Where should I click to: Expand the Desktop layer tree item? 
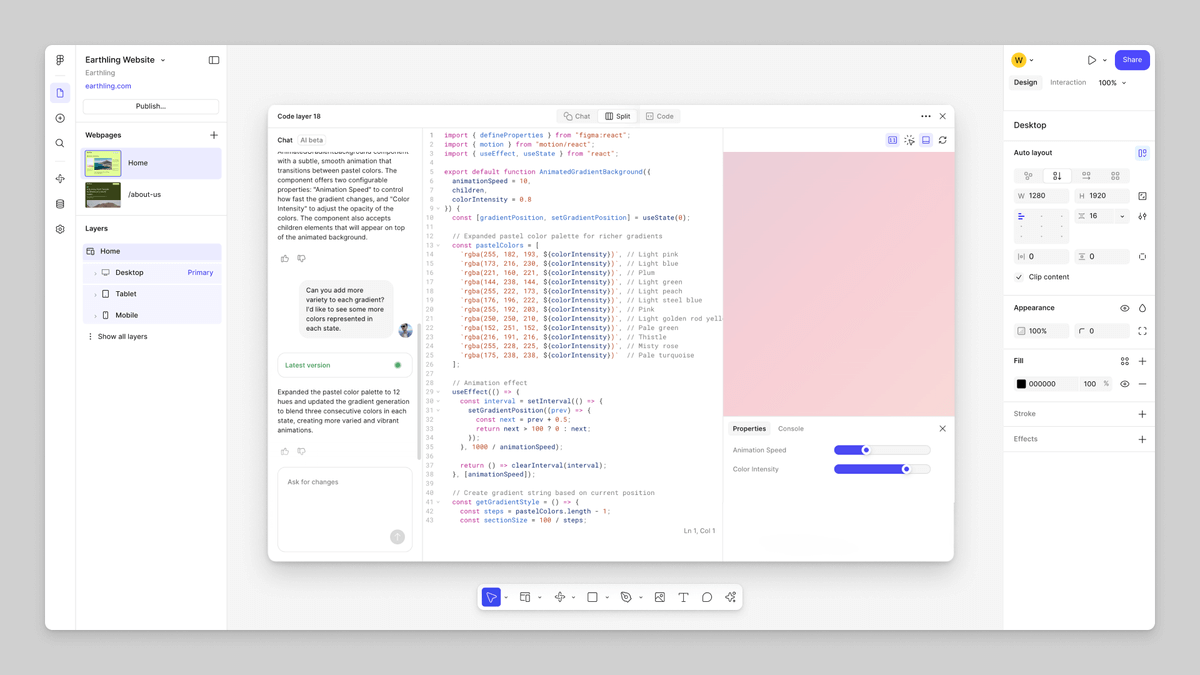click(96, 273)
